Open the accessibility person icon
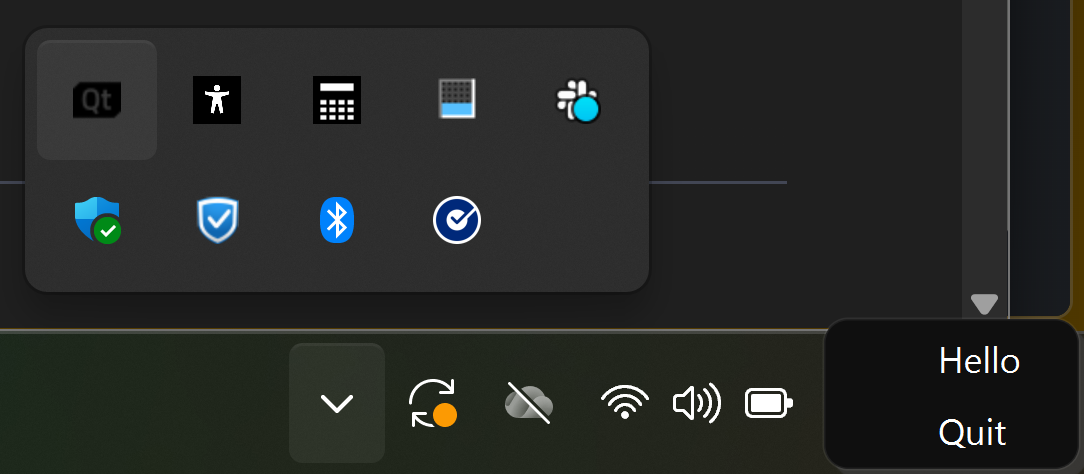This screenshot has width=1084, height=474. [x=217, y=100]
